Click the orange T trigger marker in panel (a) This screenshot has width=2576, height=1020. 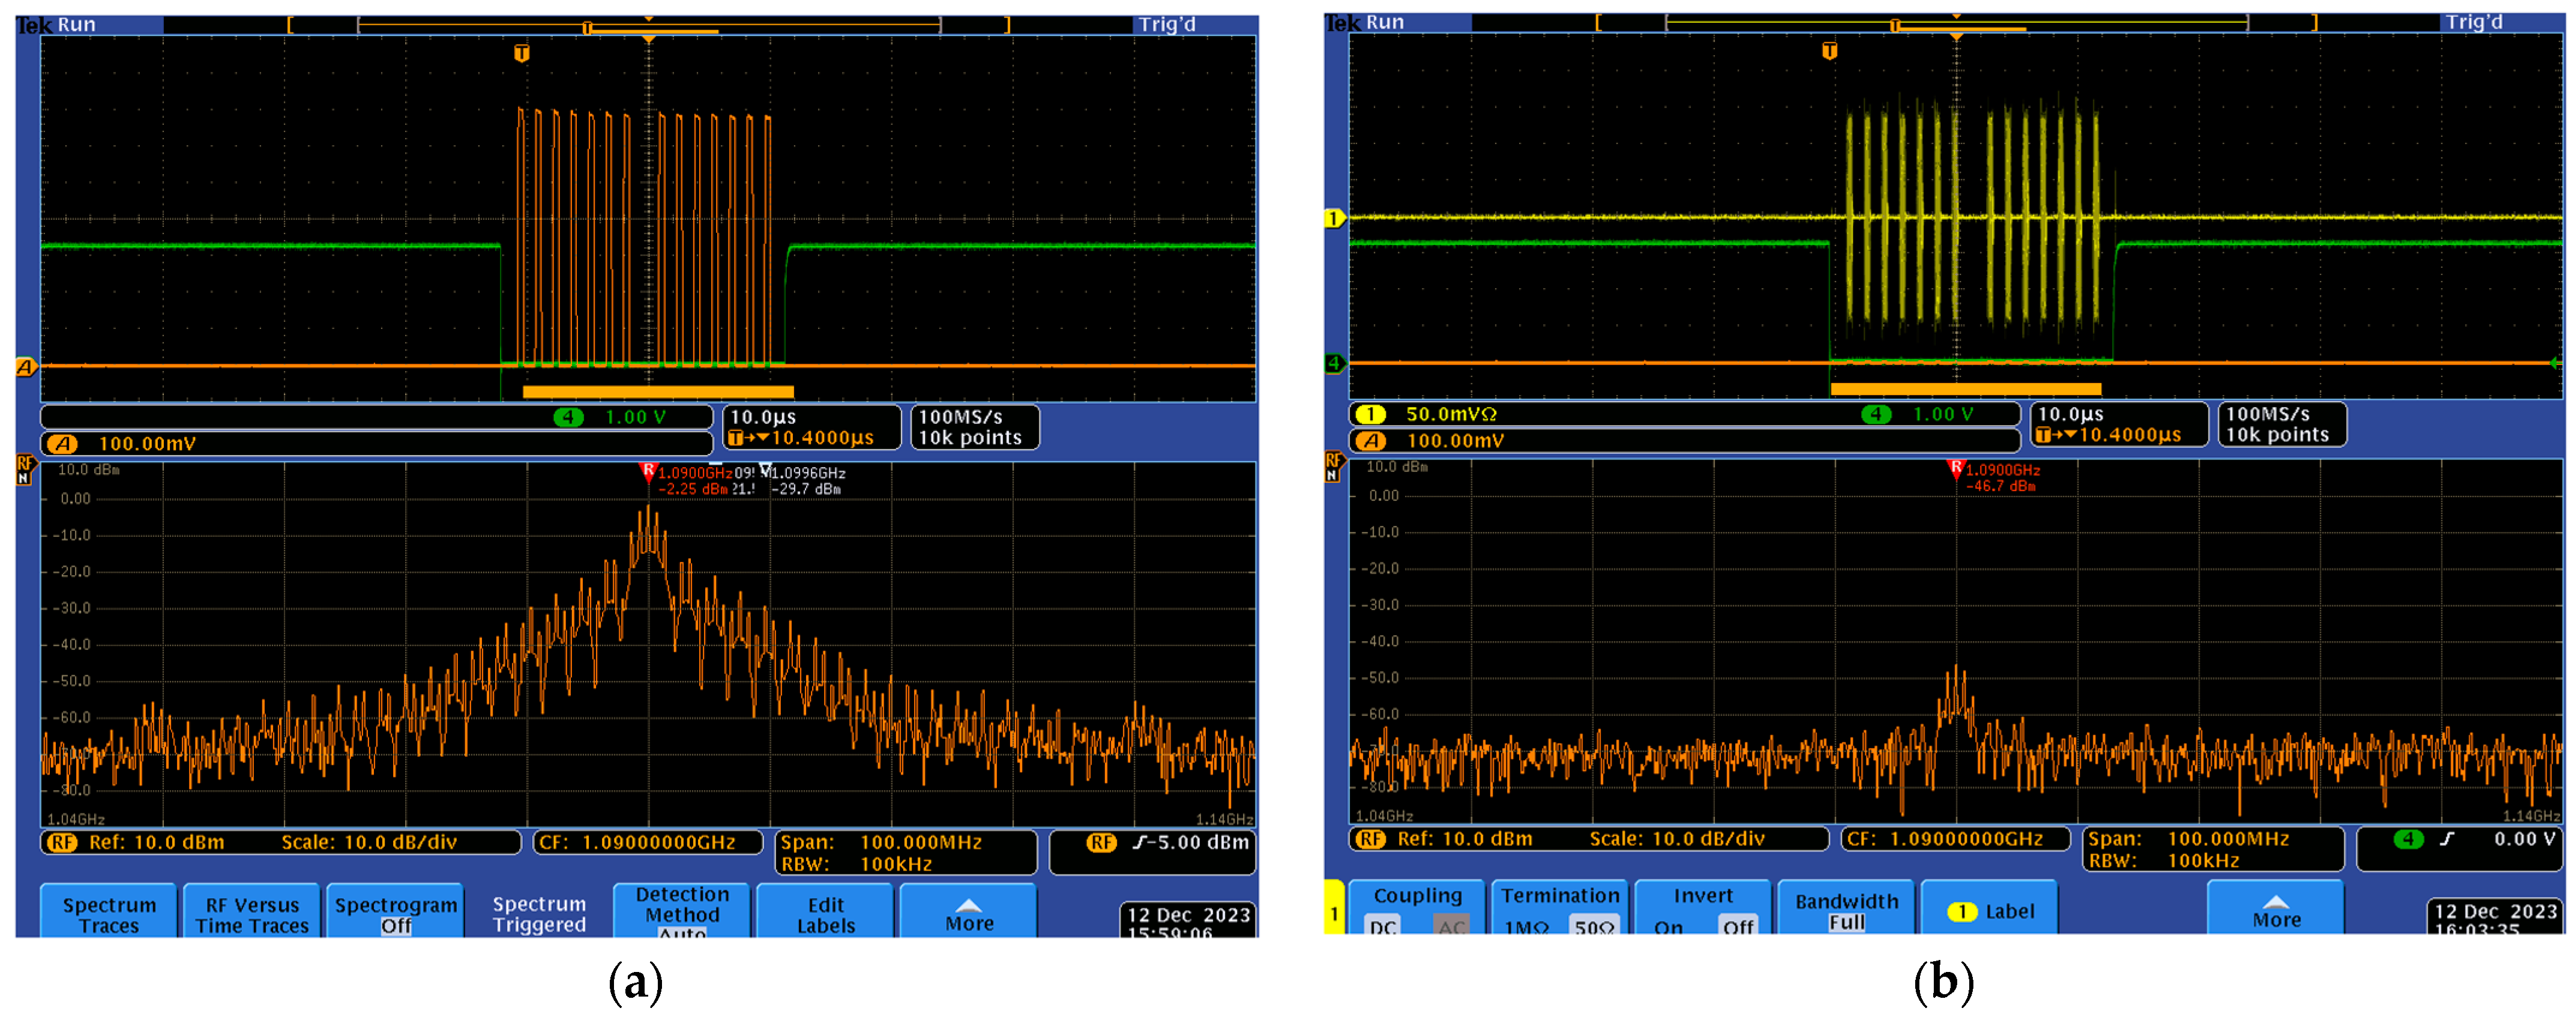pos(521,53)
